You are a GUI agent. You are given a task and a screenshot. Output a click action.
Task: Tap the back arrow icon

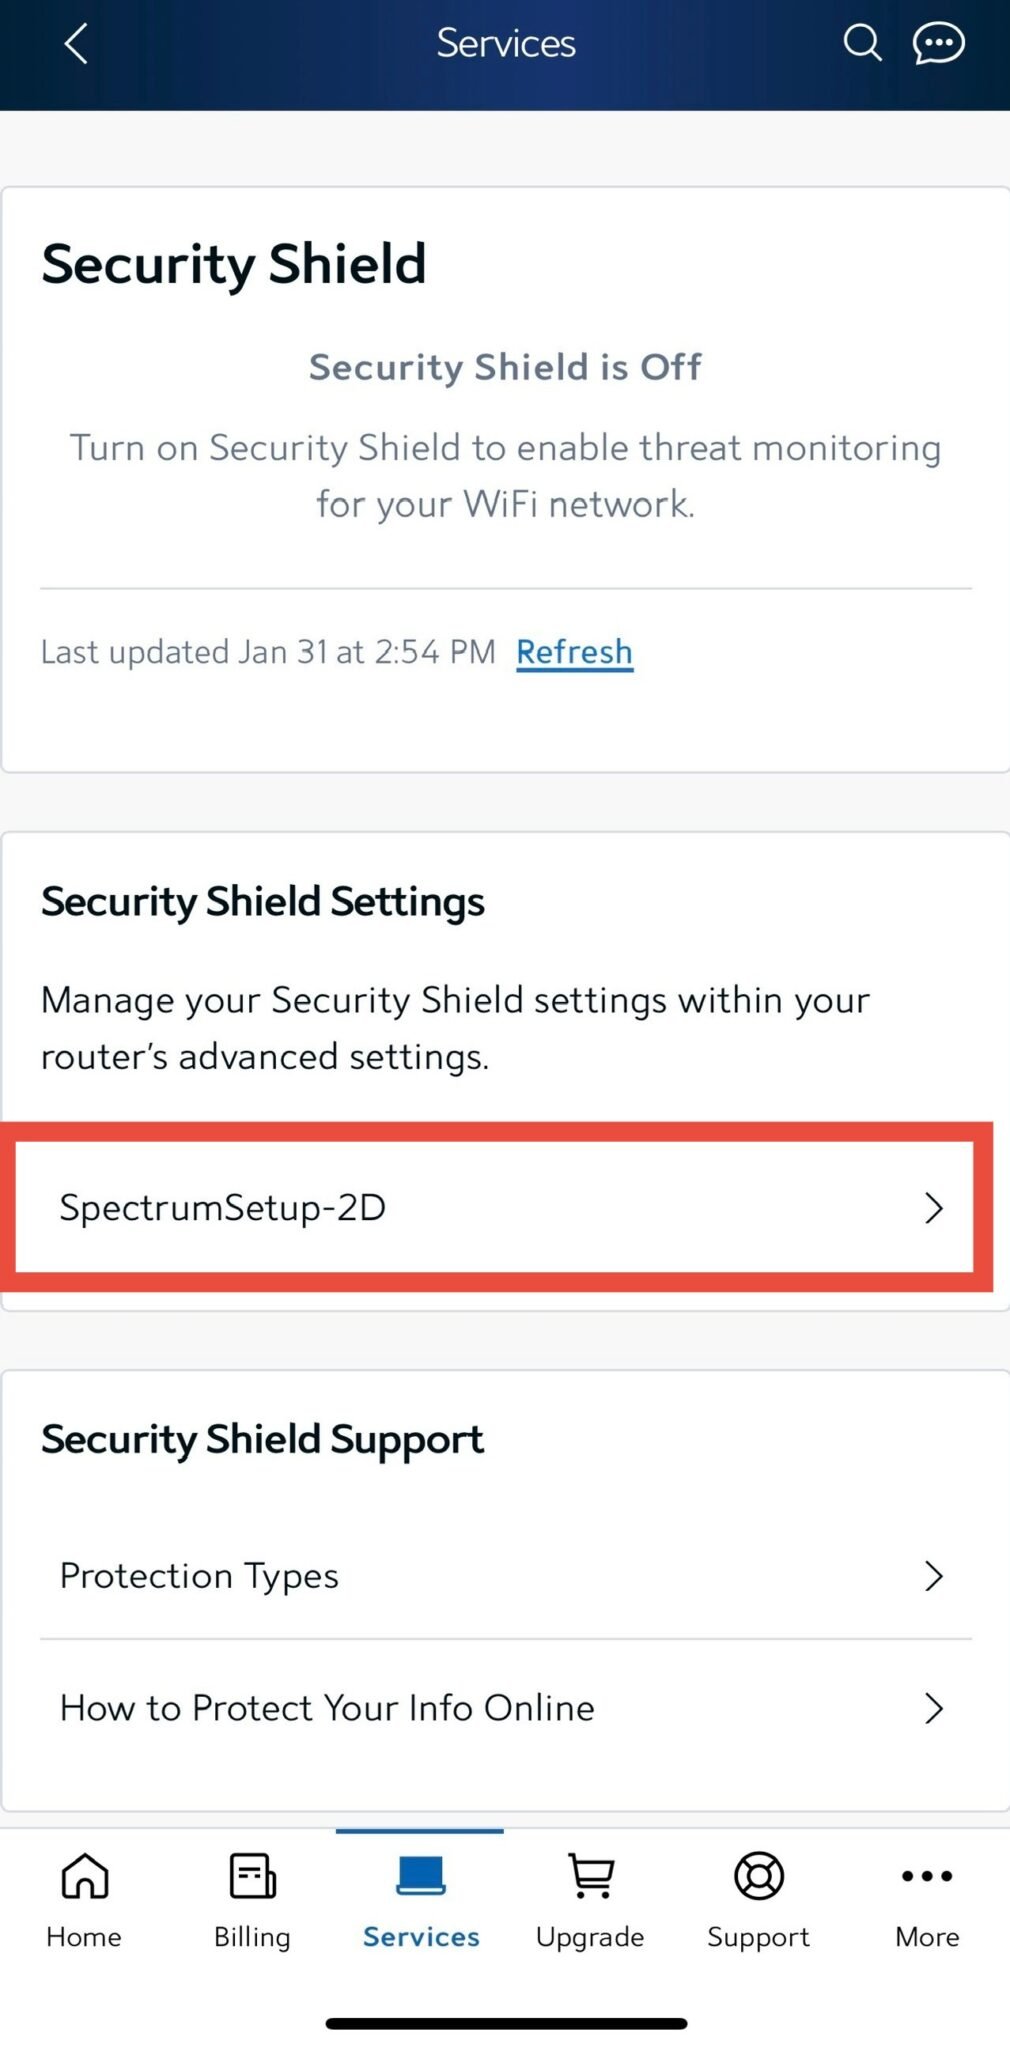pyautogui.click(x=77, y=44)
